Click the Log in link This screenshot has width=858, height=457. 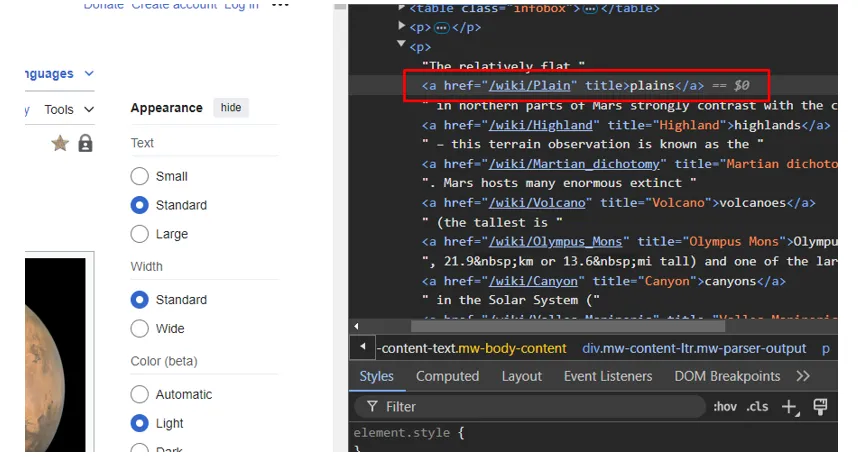pyautogui.click(x=241, y=5)
